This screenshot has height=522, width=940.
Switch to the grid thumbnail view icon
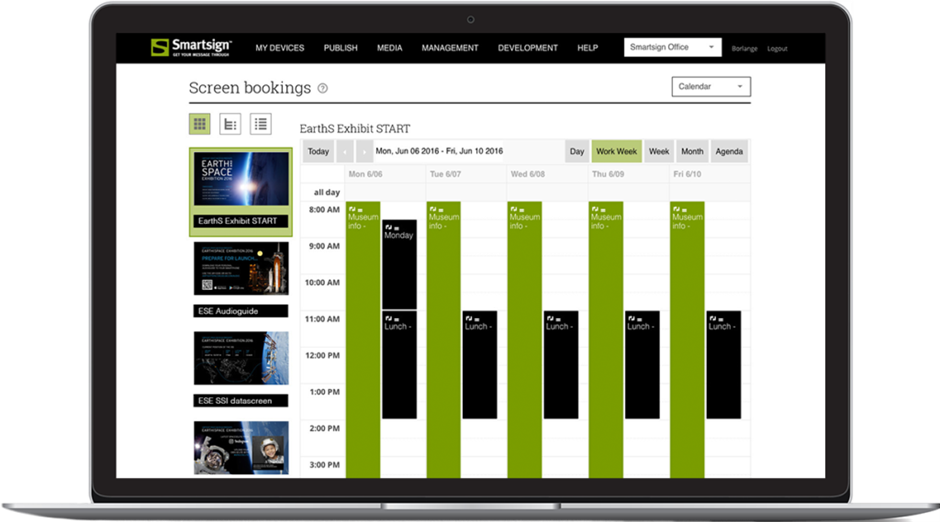[x=200, y=124]
